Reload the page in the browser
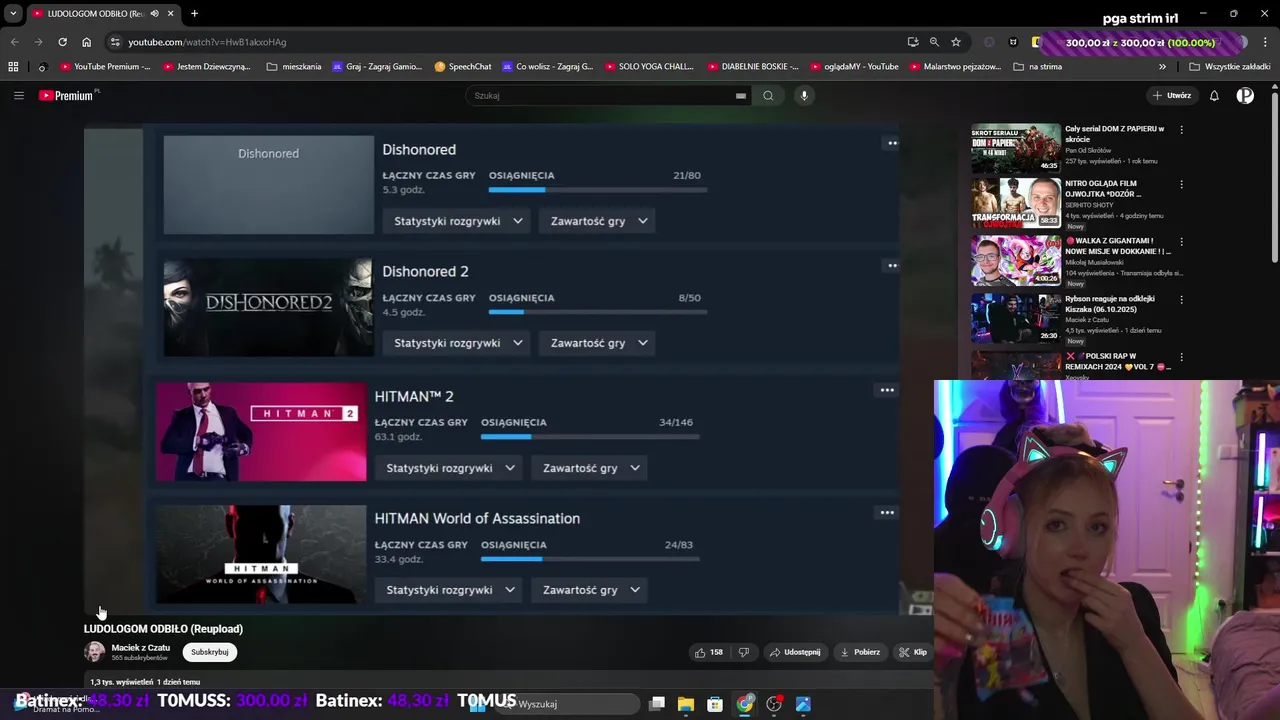 (x=62, y=42)
